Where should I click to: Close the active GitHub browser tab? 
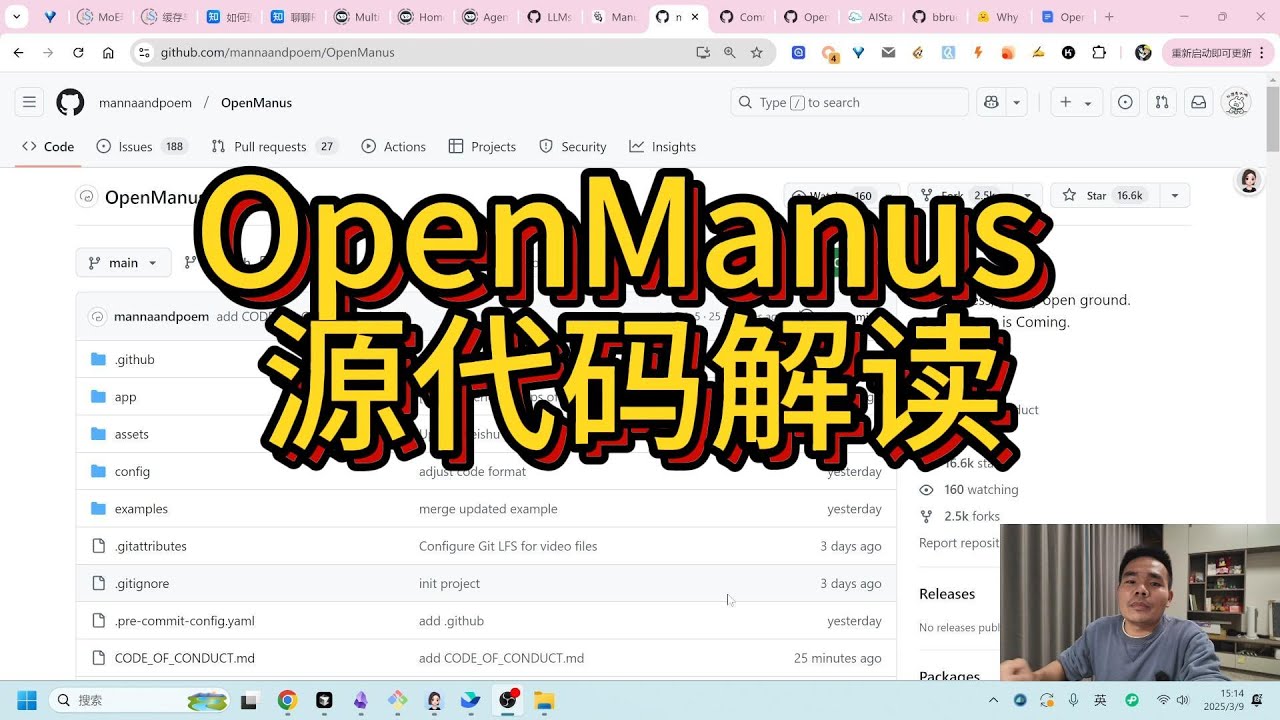pos(695,17)
